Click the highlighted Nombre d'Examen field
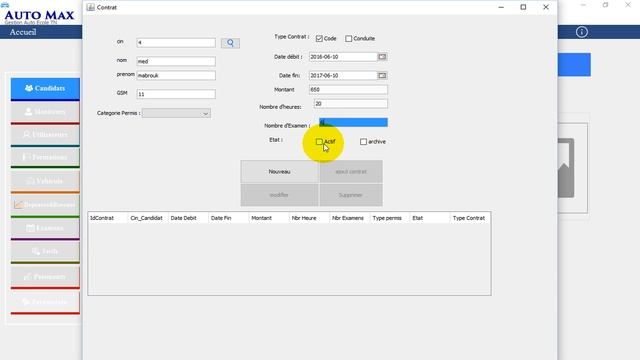The height and width of the screenshot is (360, 640). 353,122
